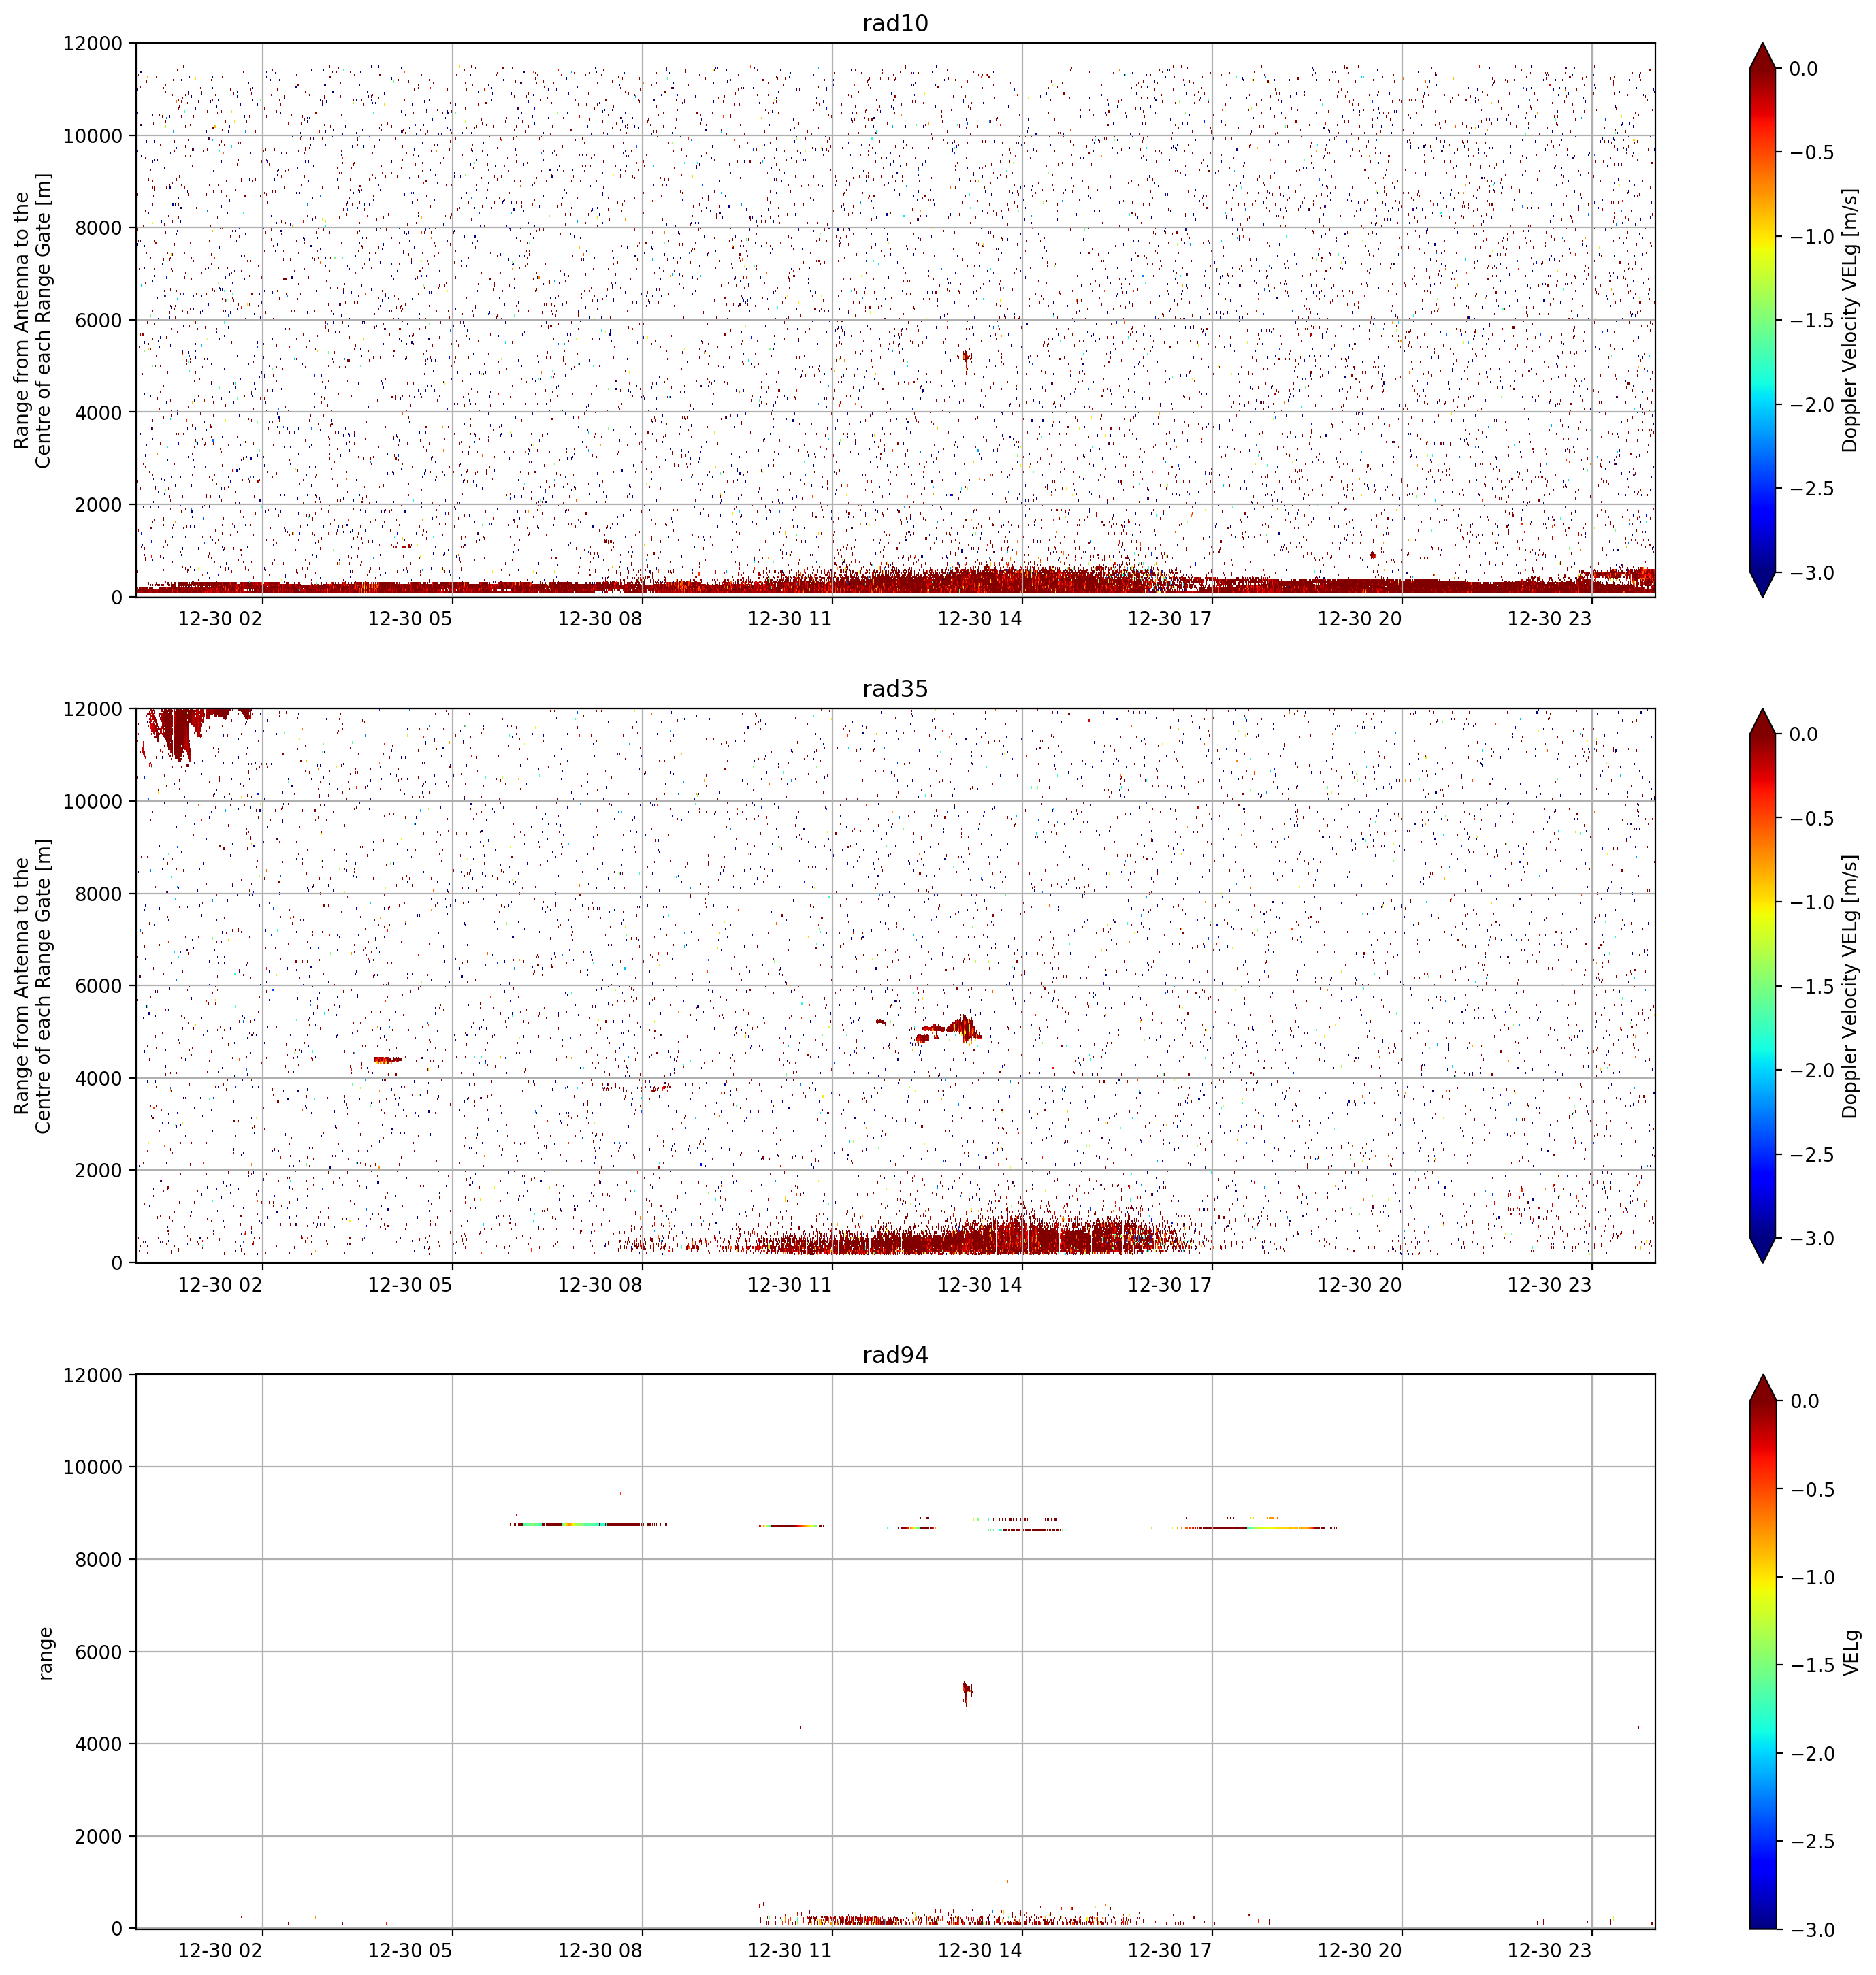Click the echo blob near 5000 m in rad94
This screenshot has height=1975, width=1876.
[x=966, y=1693]
